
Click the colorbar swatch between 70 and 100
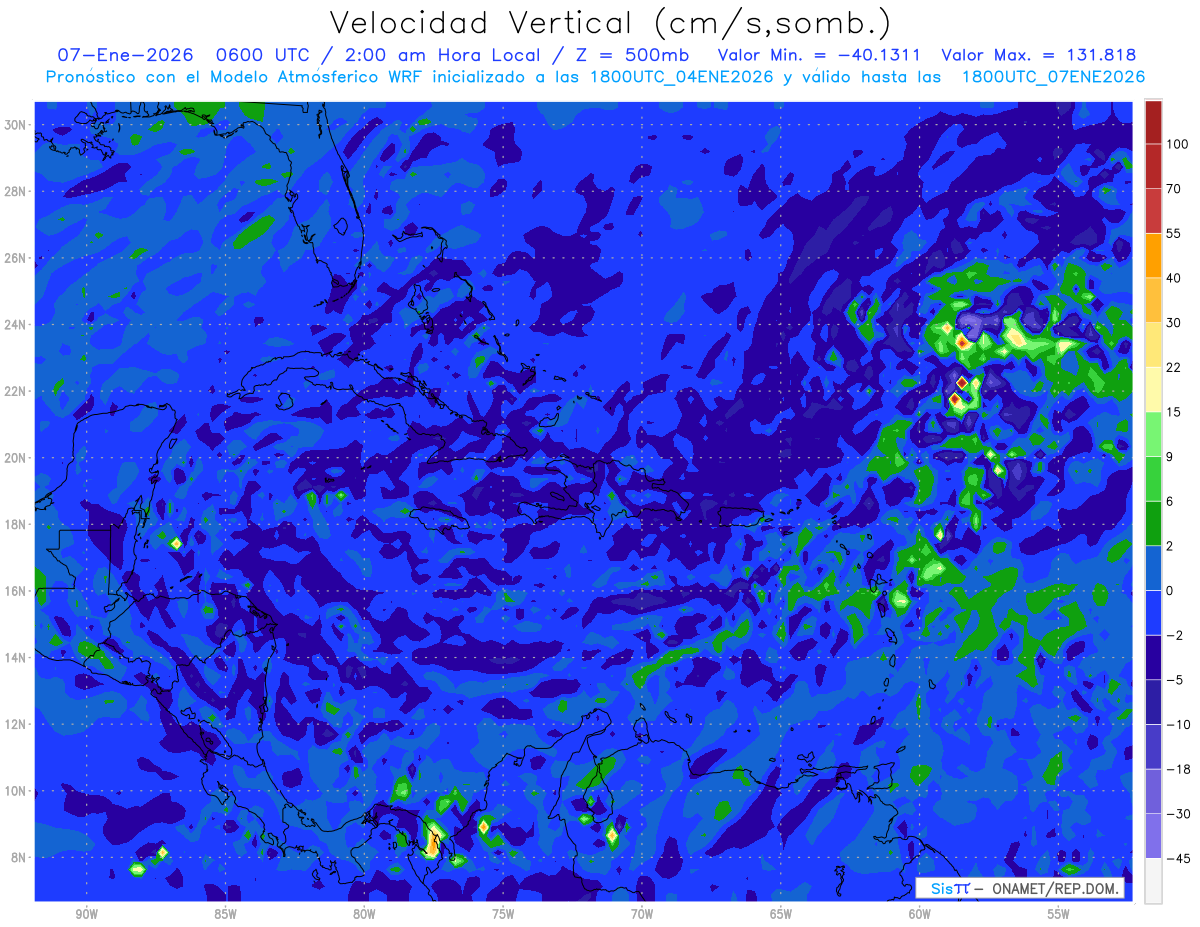(1153, 166)
